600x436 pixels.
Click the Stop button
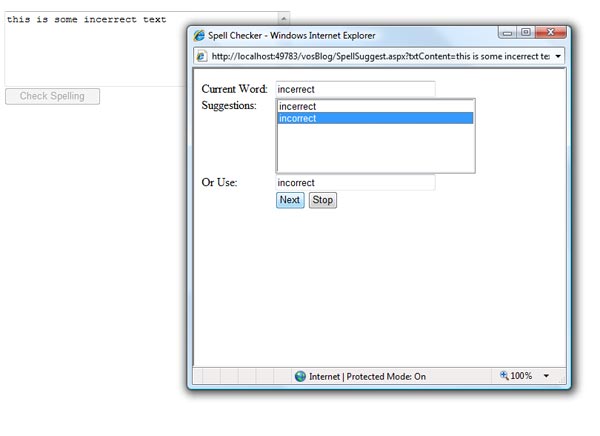(323, 200)
